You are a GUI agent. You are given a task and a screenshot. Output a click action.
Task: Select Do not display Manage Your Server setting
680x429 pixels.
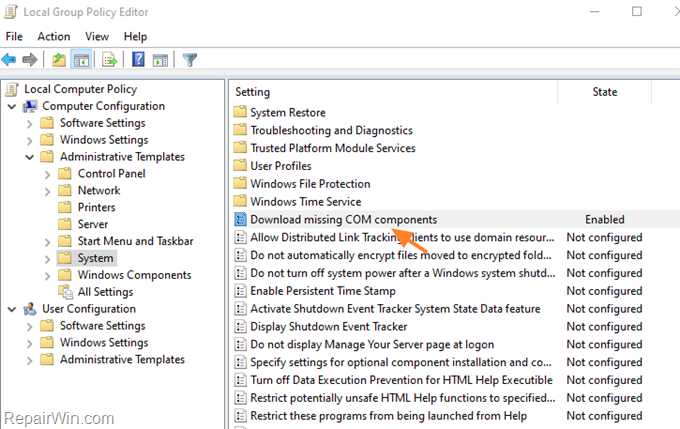point(372,344)
